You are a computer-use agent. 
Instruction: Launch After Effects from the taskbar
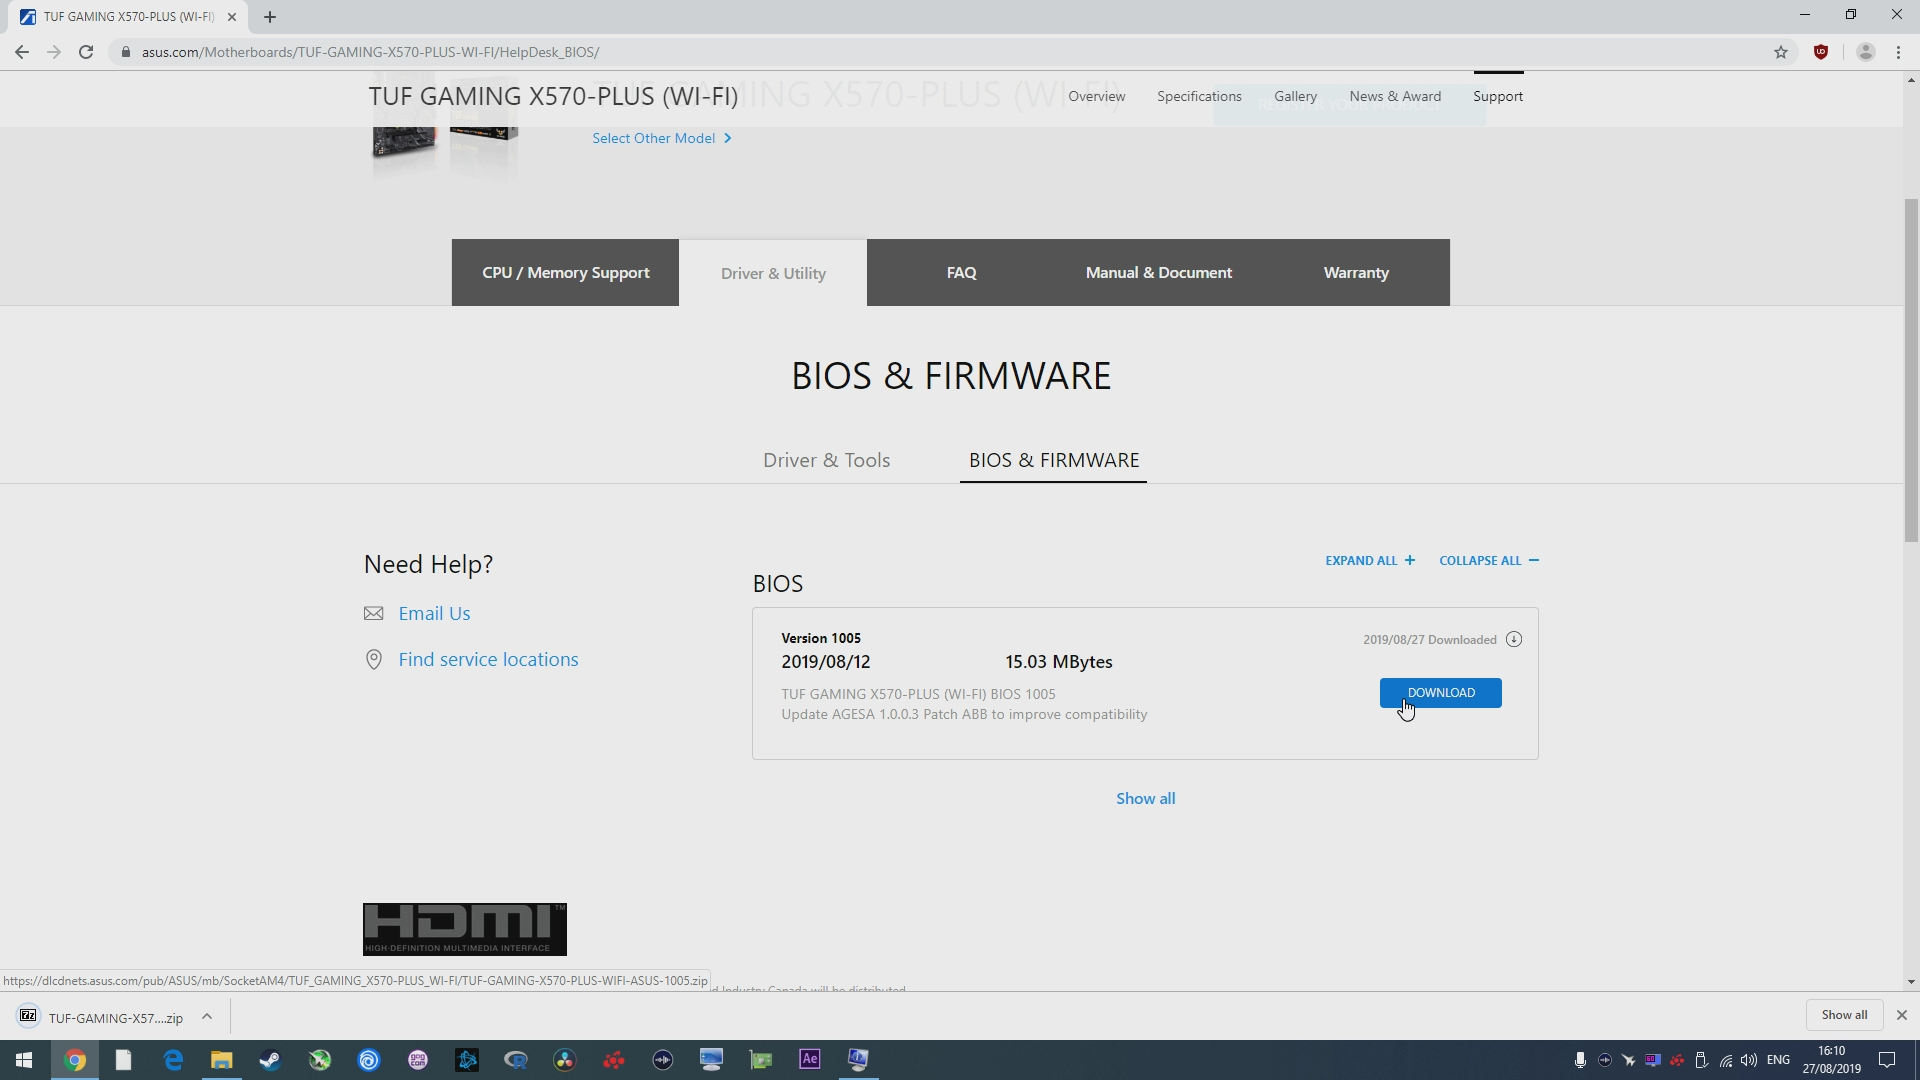[810, 1059]
